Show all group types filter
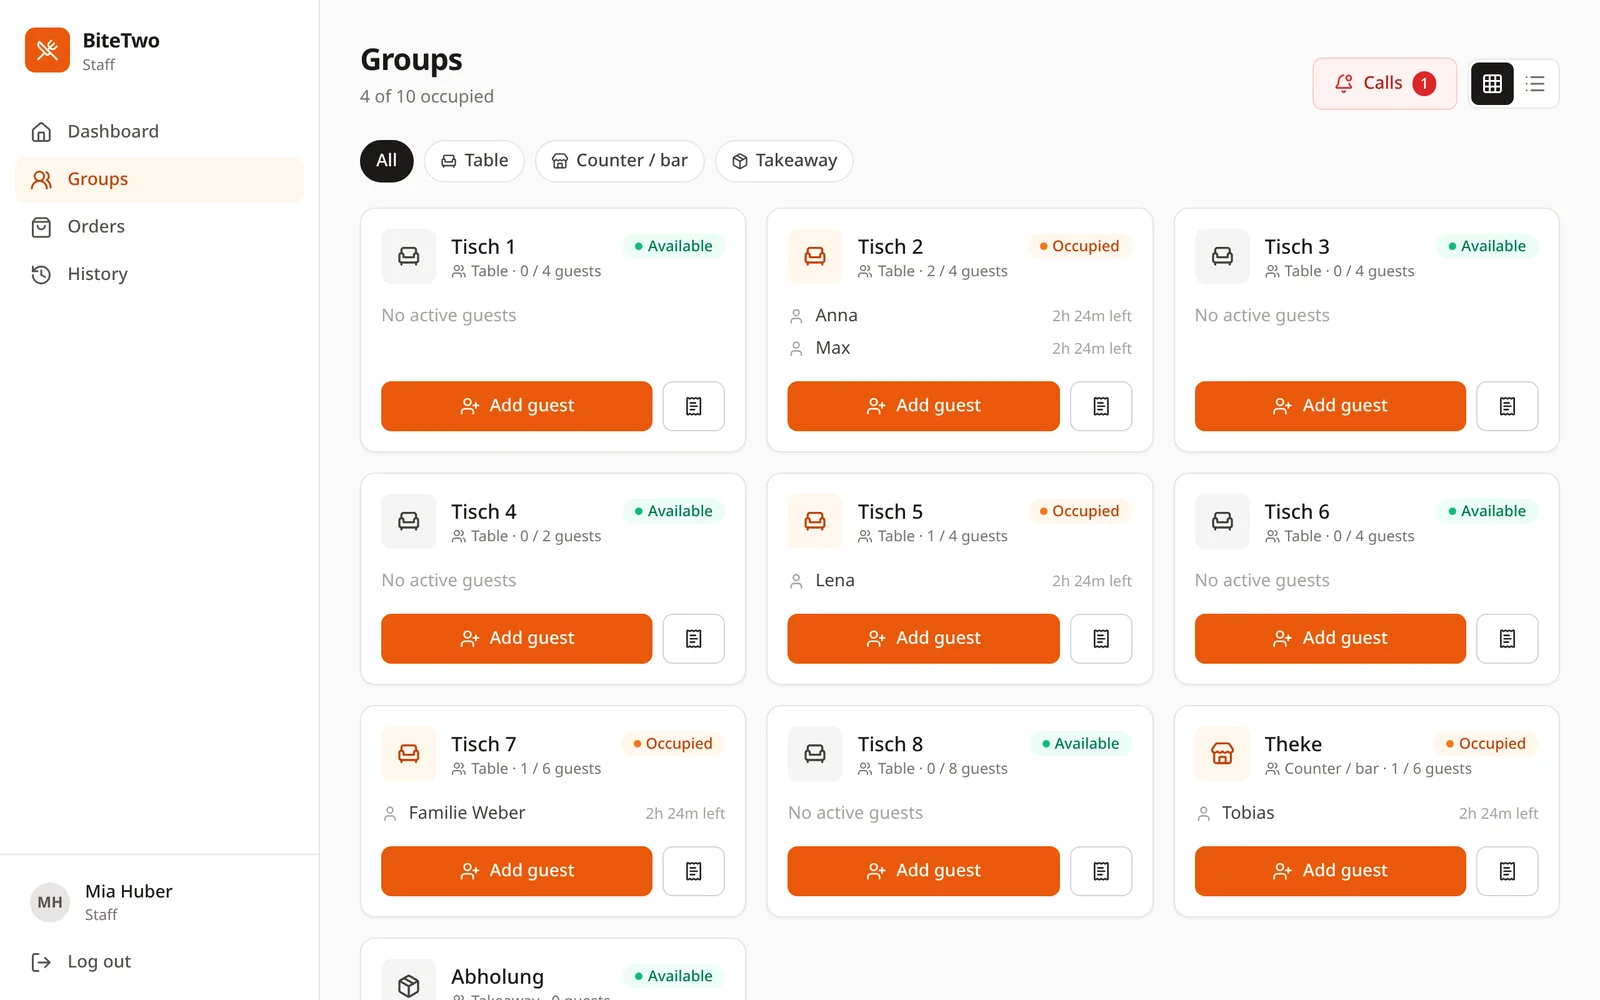Viewport: 1600px width, 1000px height. pos(387,161)
